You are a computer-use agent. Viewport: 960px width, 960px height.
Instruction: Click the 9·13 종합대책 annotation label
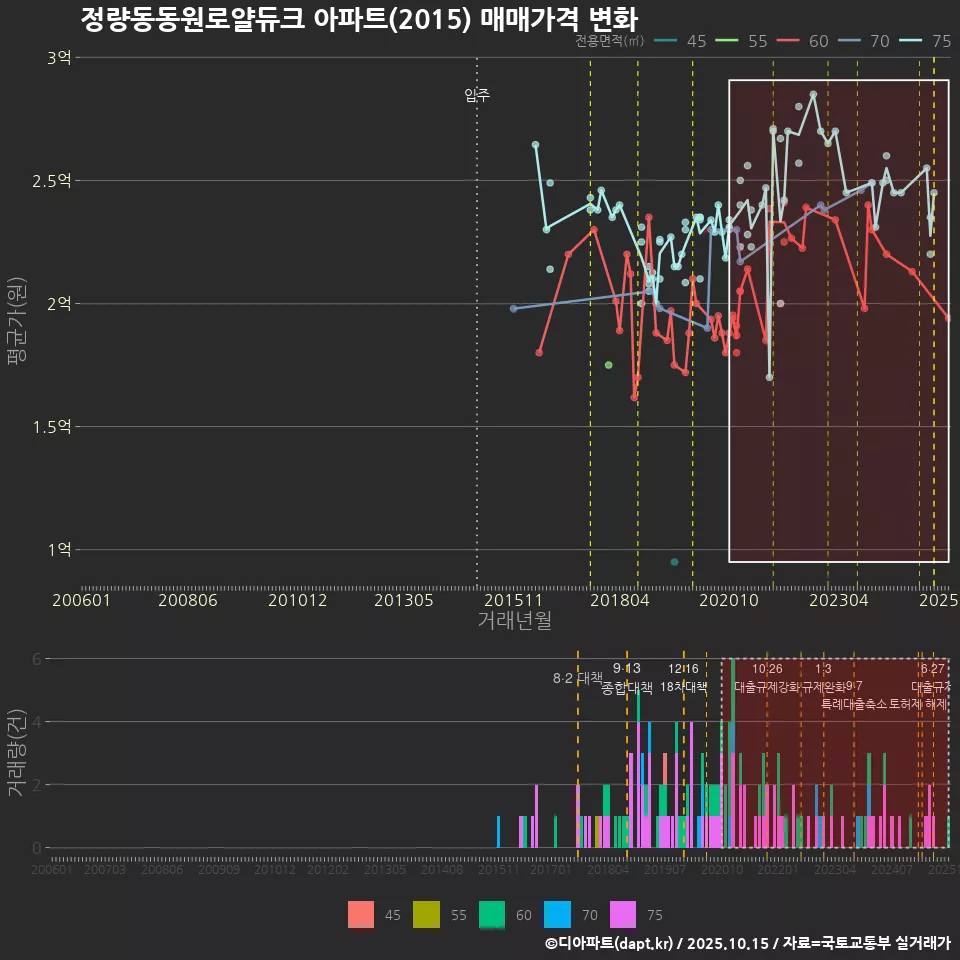(625, 678)
